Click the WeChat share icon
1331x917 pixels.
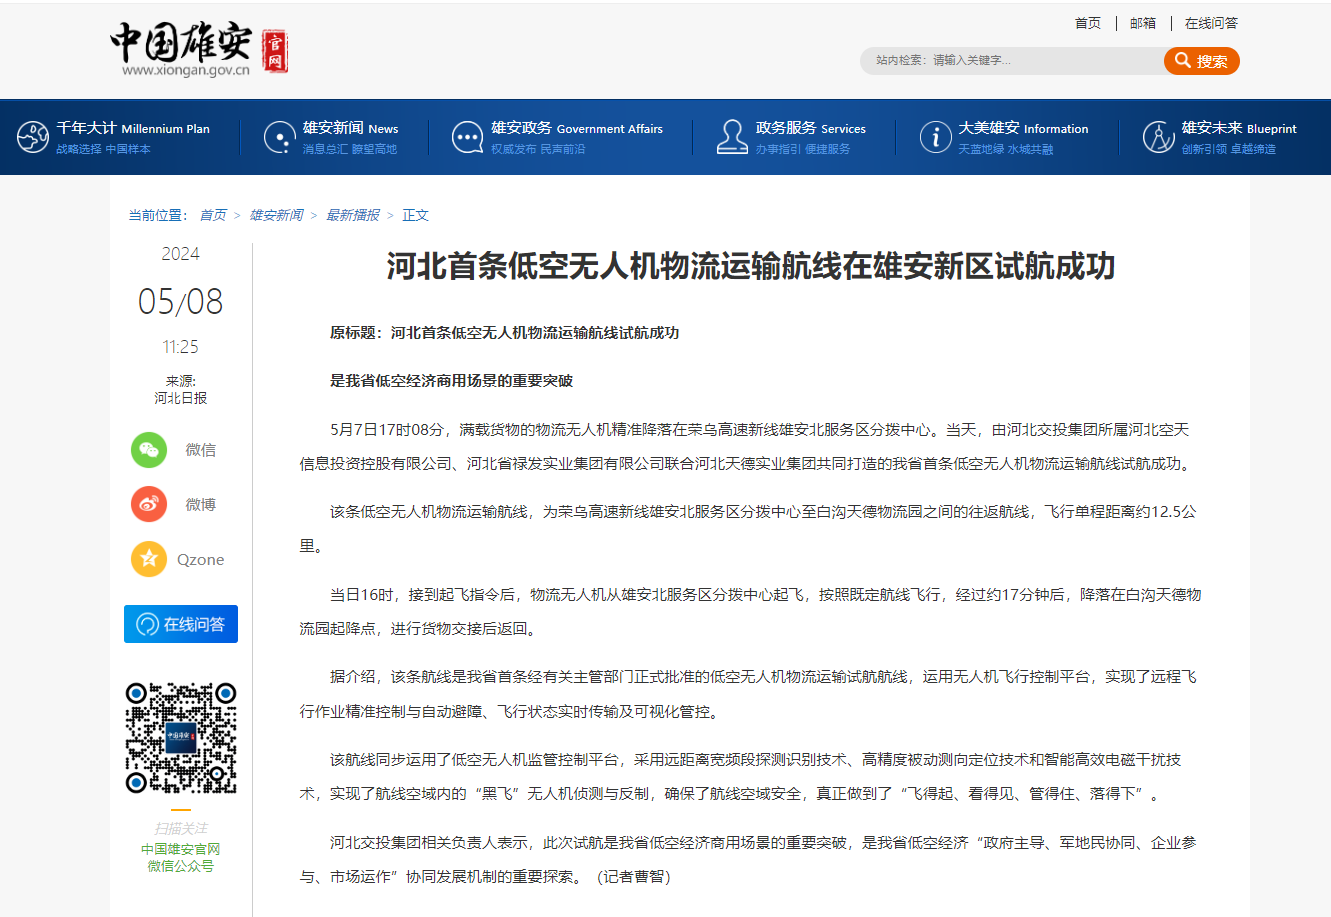(x=149, y=450)
